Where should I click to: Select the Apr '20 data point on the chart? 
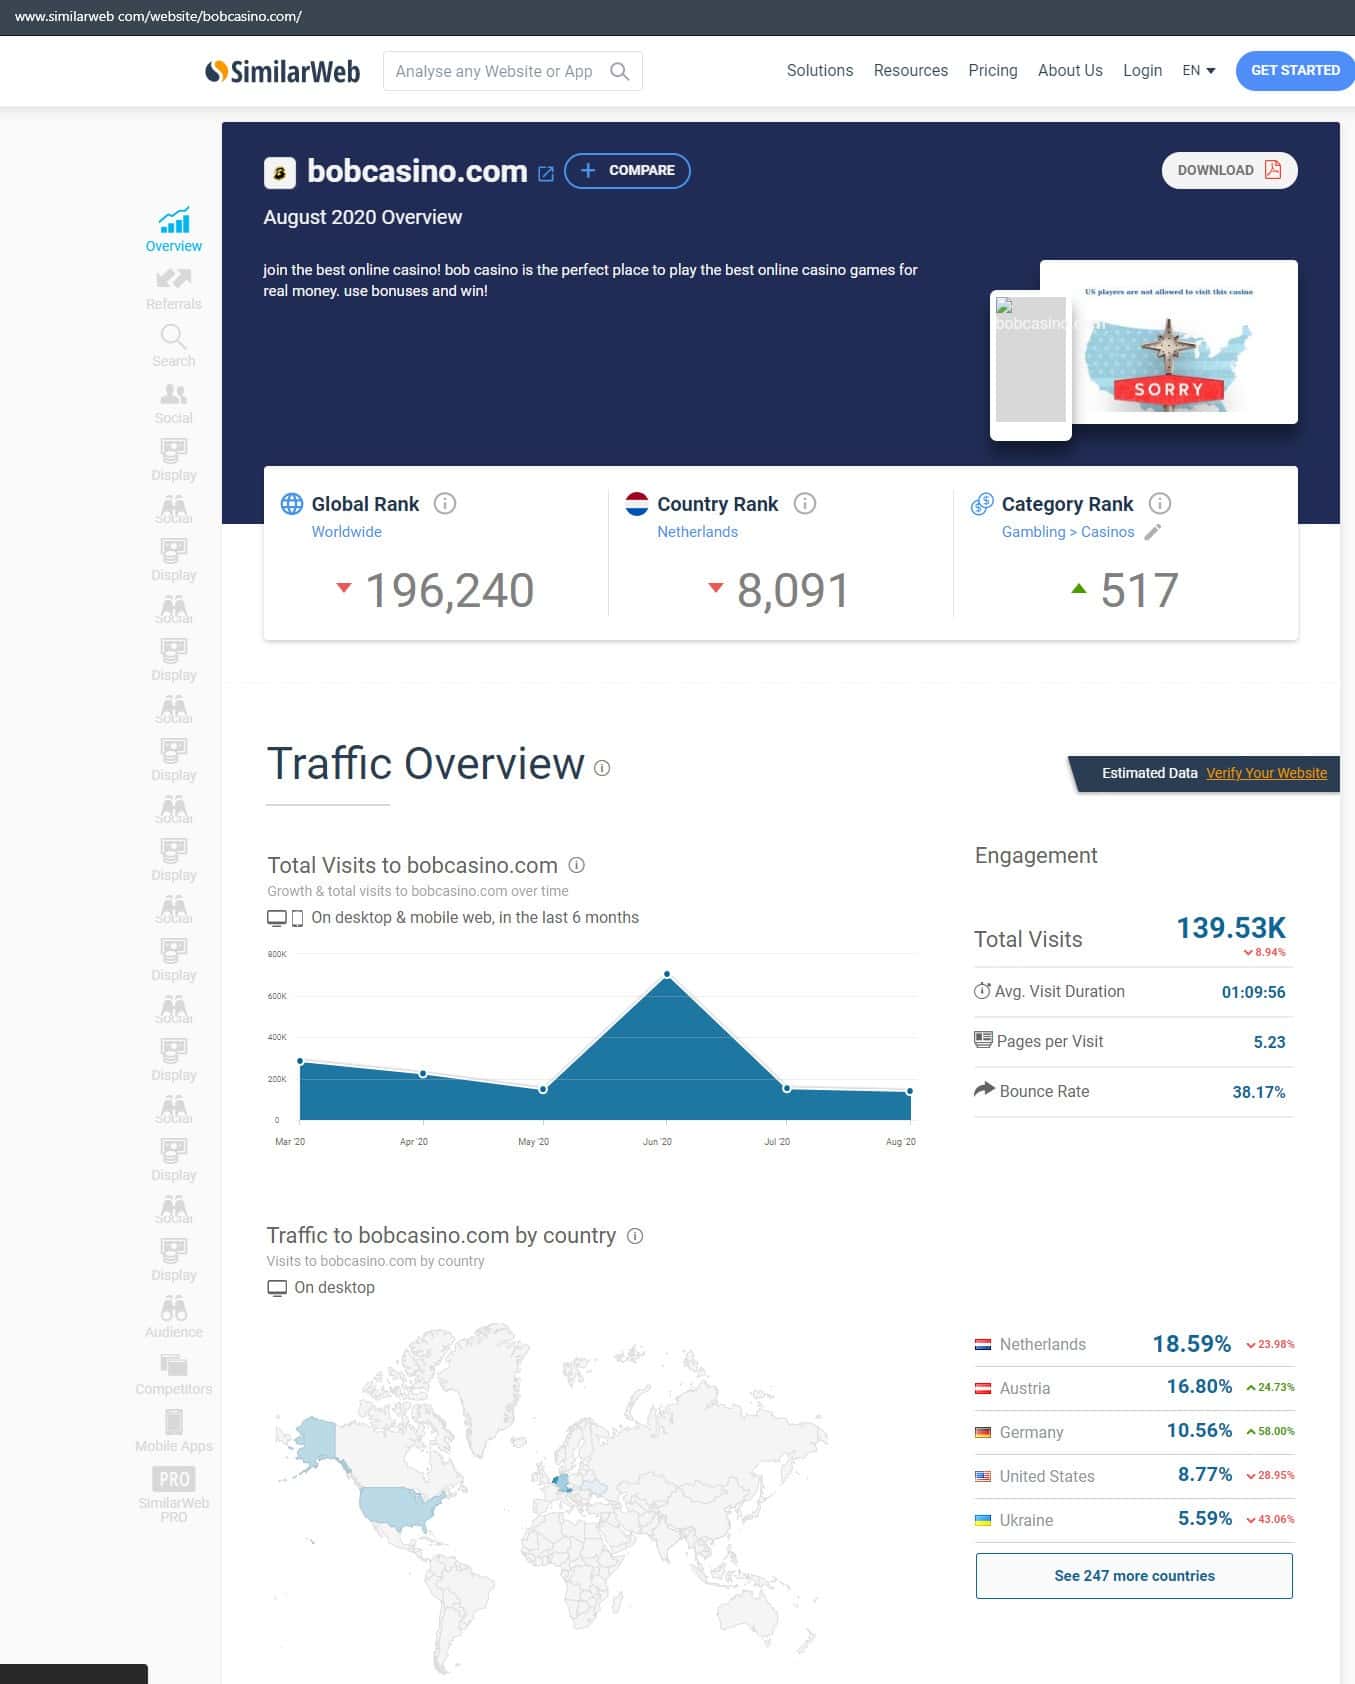pos(423,1074)
